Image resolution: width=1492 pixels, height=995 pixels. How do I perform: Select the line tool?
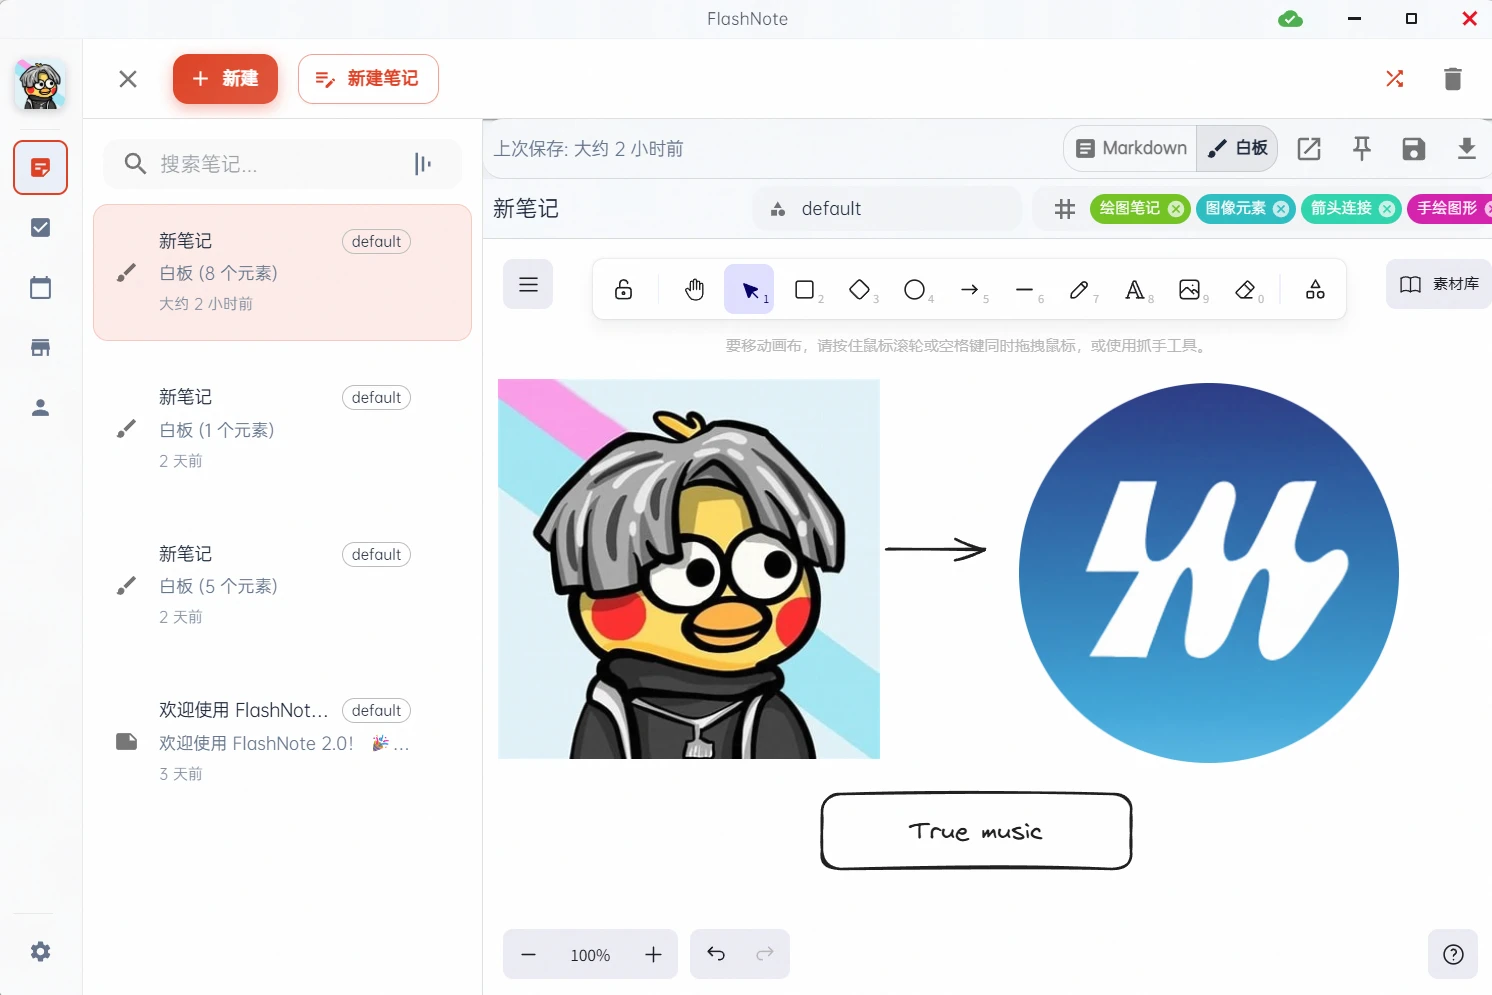[1025, 290]
